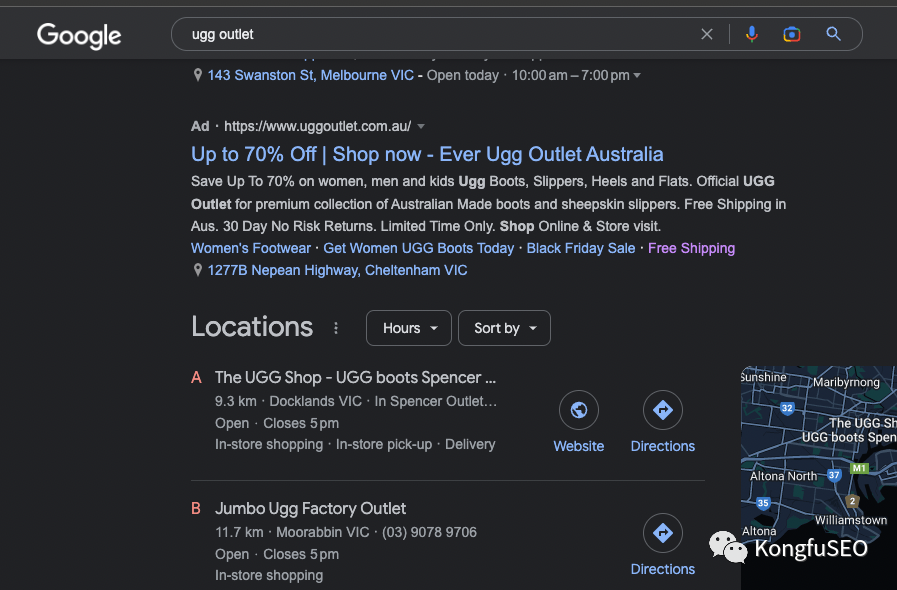
Task: Open search by image camera icon
Action: coord(792,34)
